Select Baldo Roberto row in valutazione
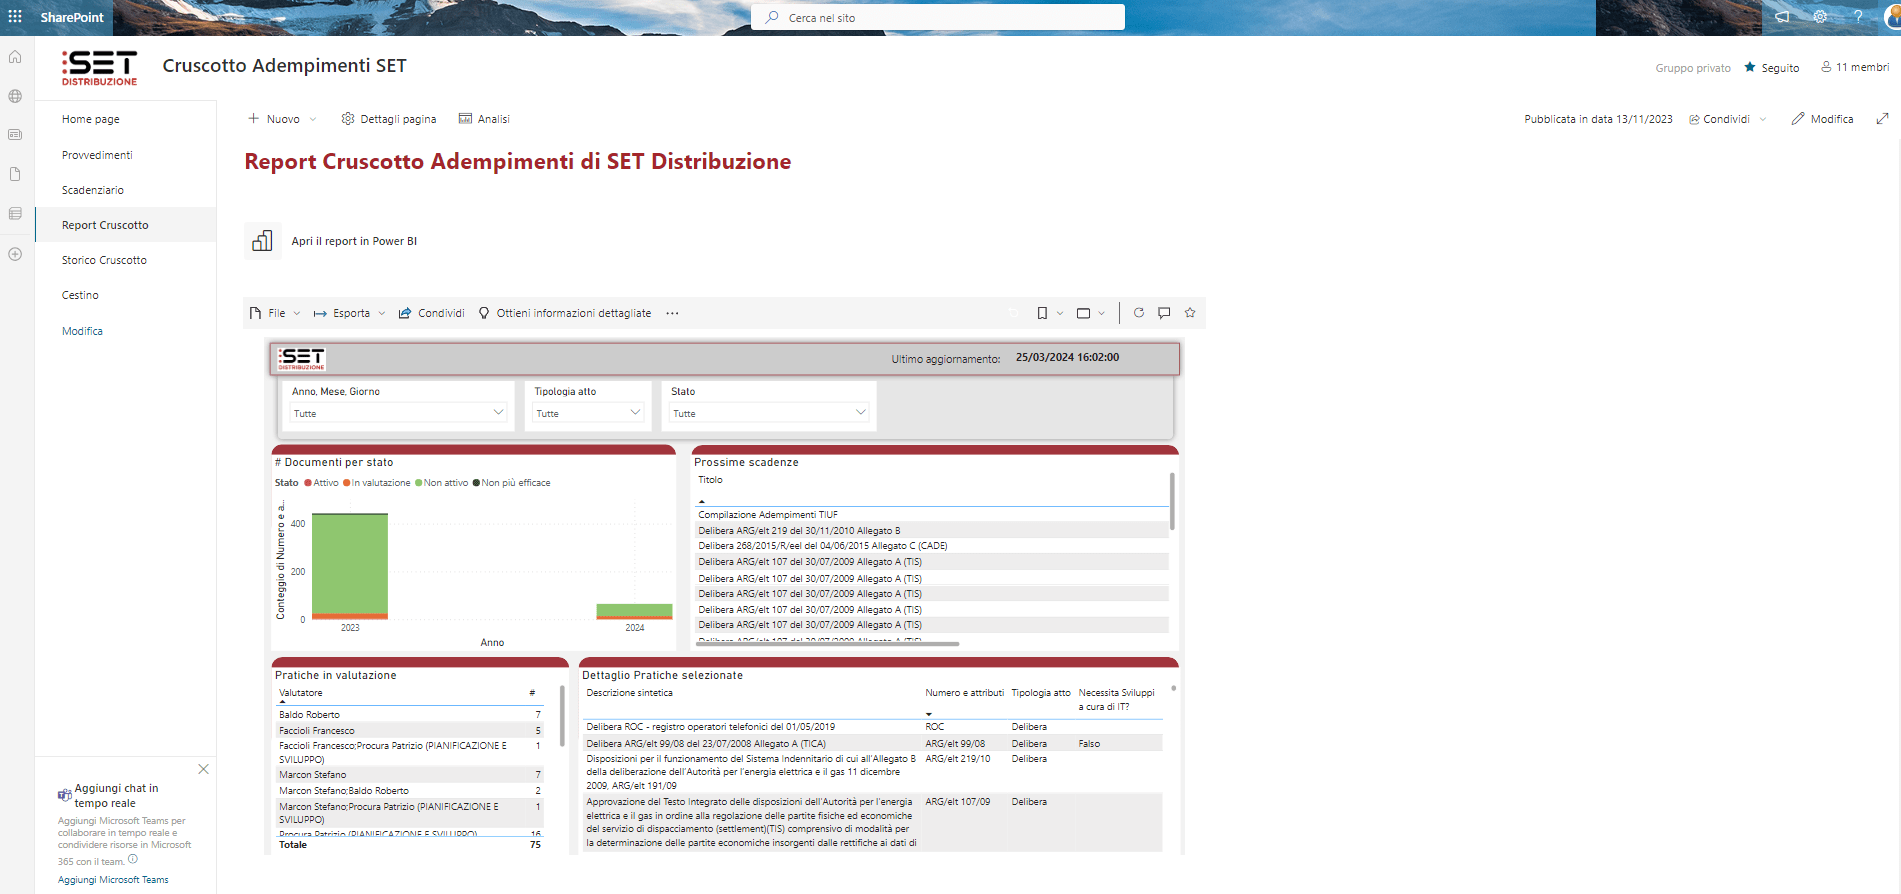Image resolution: width=1901 pixels, height=894 pixels. click(x=410, y=715)
